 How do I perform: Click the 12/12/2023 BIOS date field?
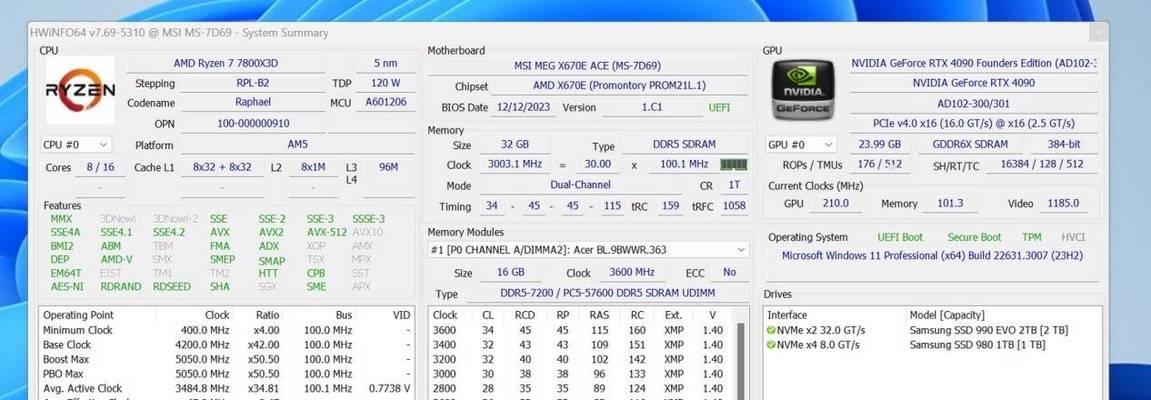[524, 107]
